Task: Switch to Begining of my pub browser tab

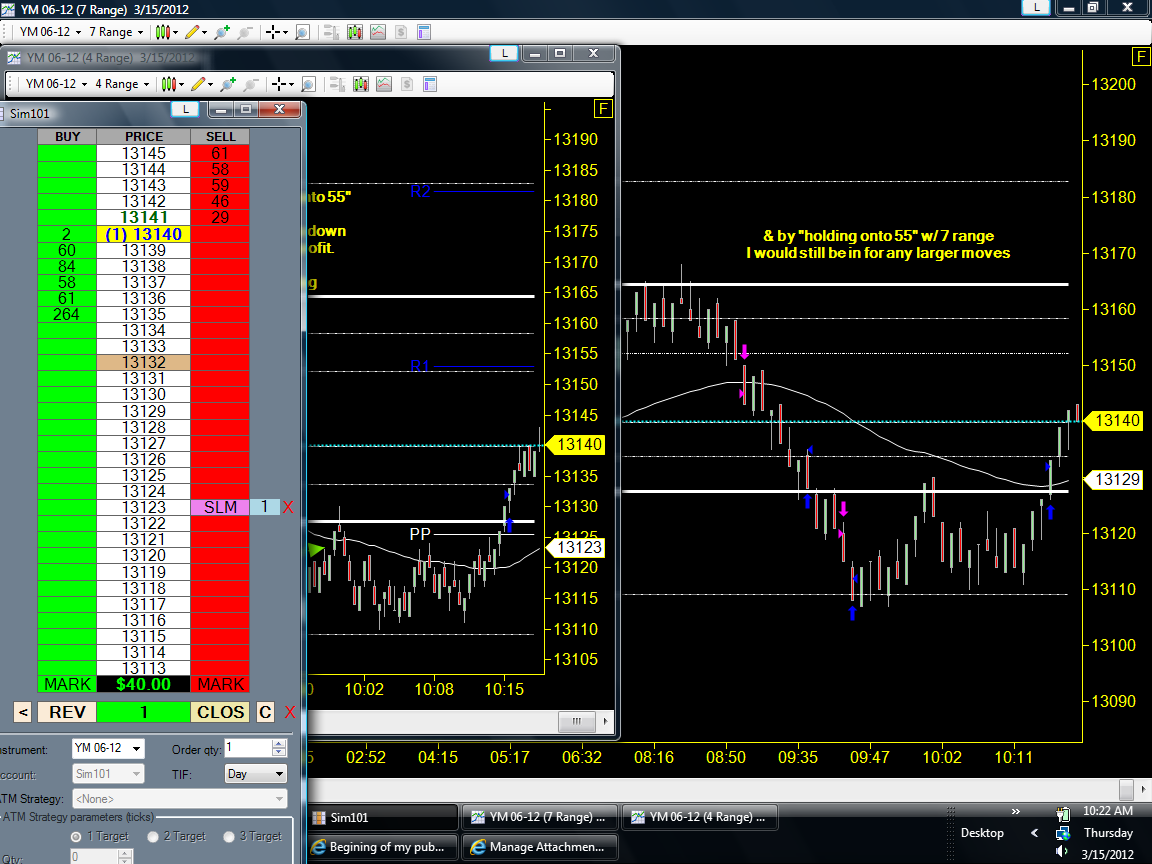Action: pyautogui.click(x=383, y=847)
